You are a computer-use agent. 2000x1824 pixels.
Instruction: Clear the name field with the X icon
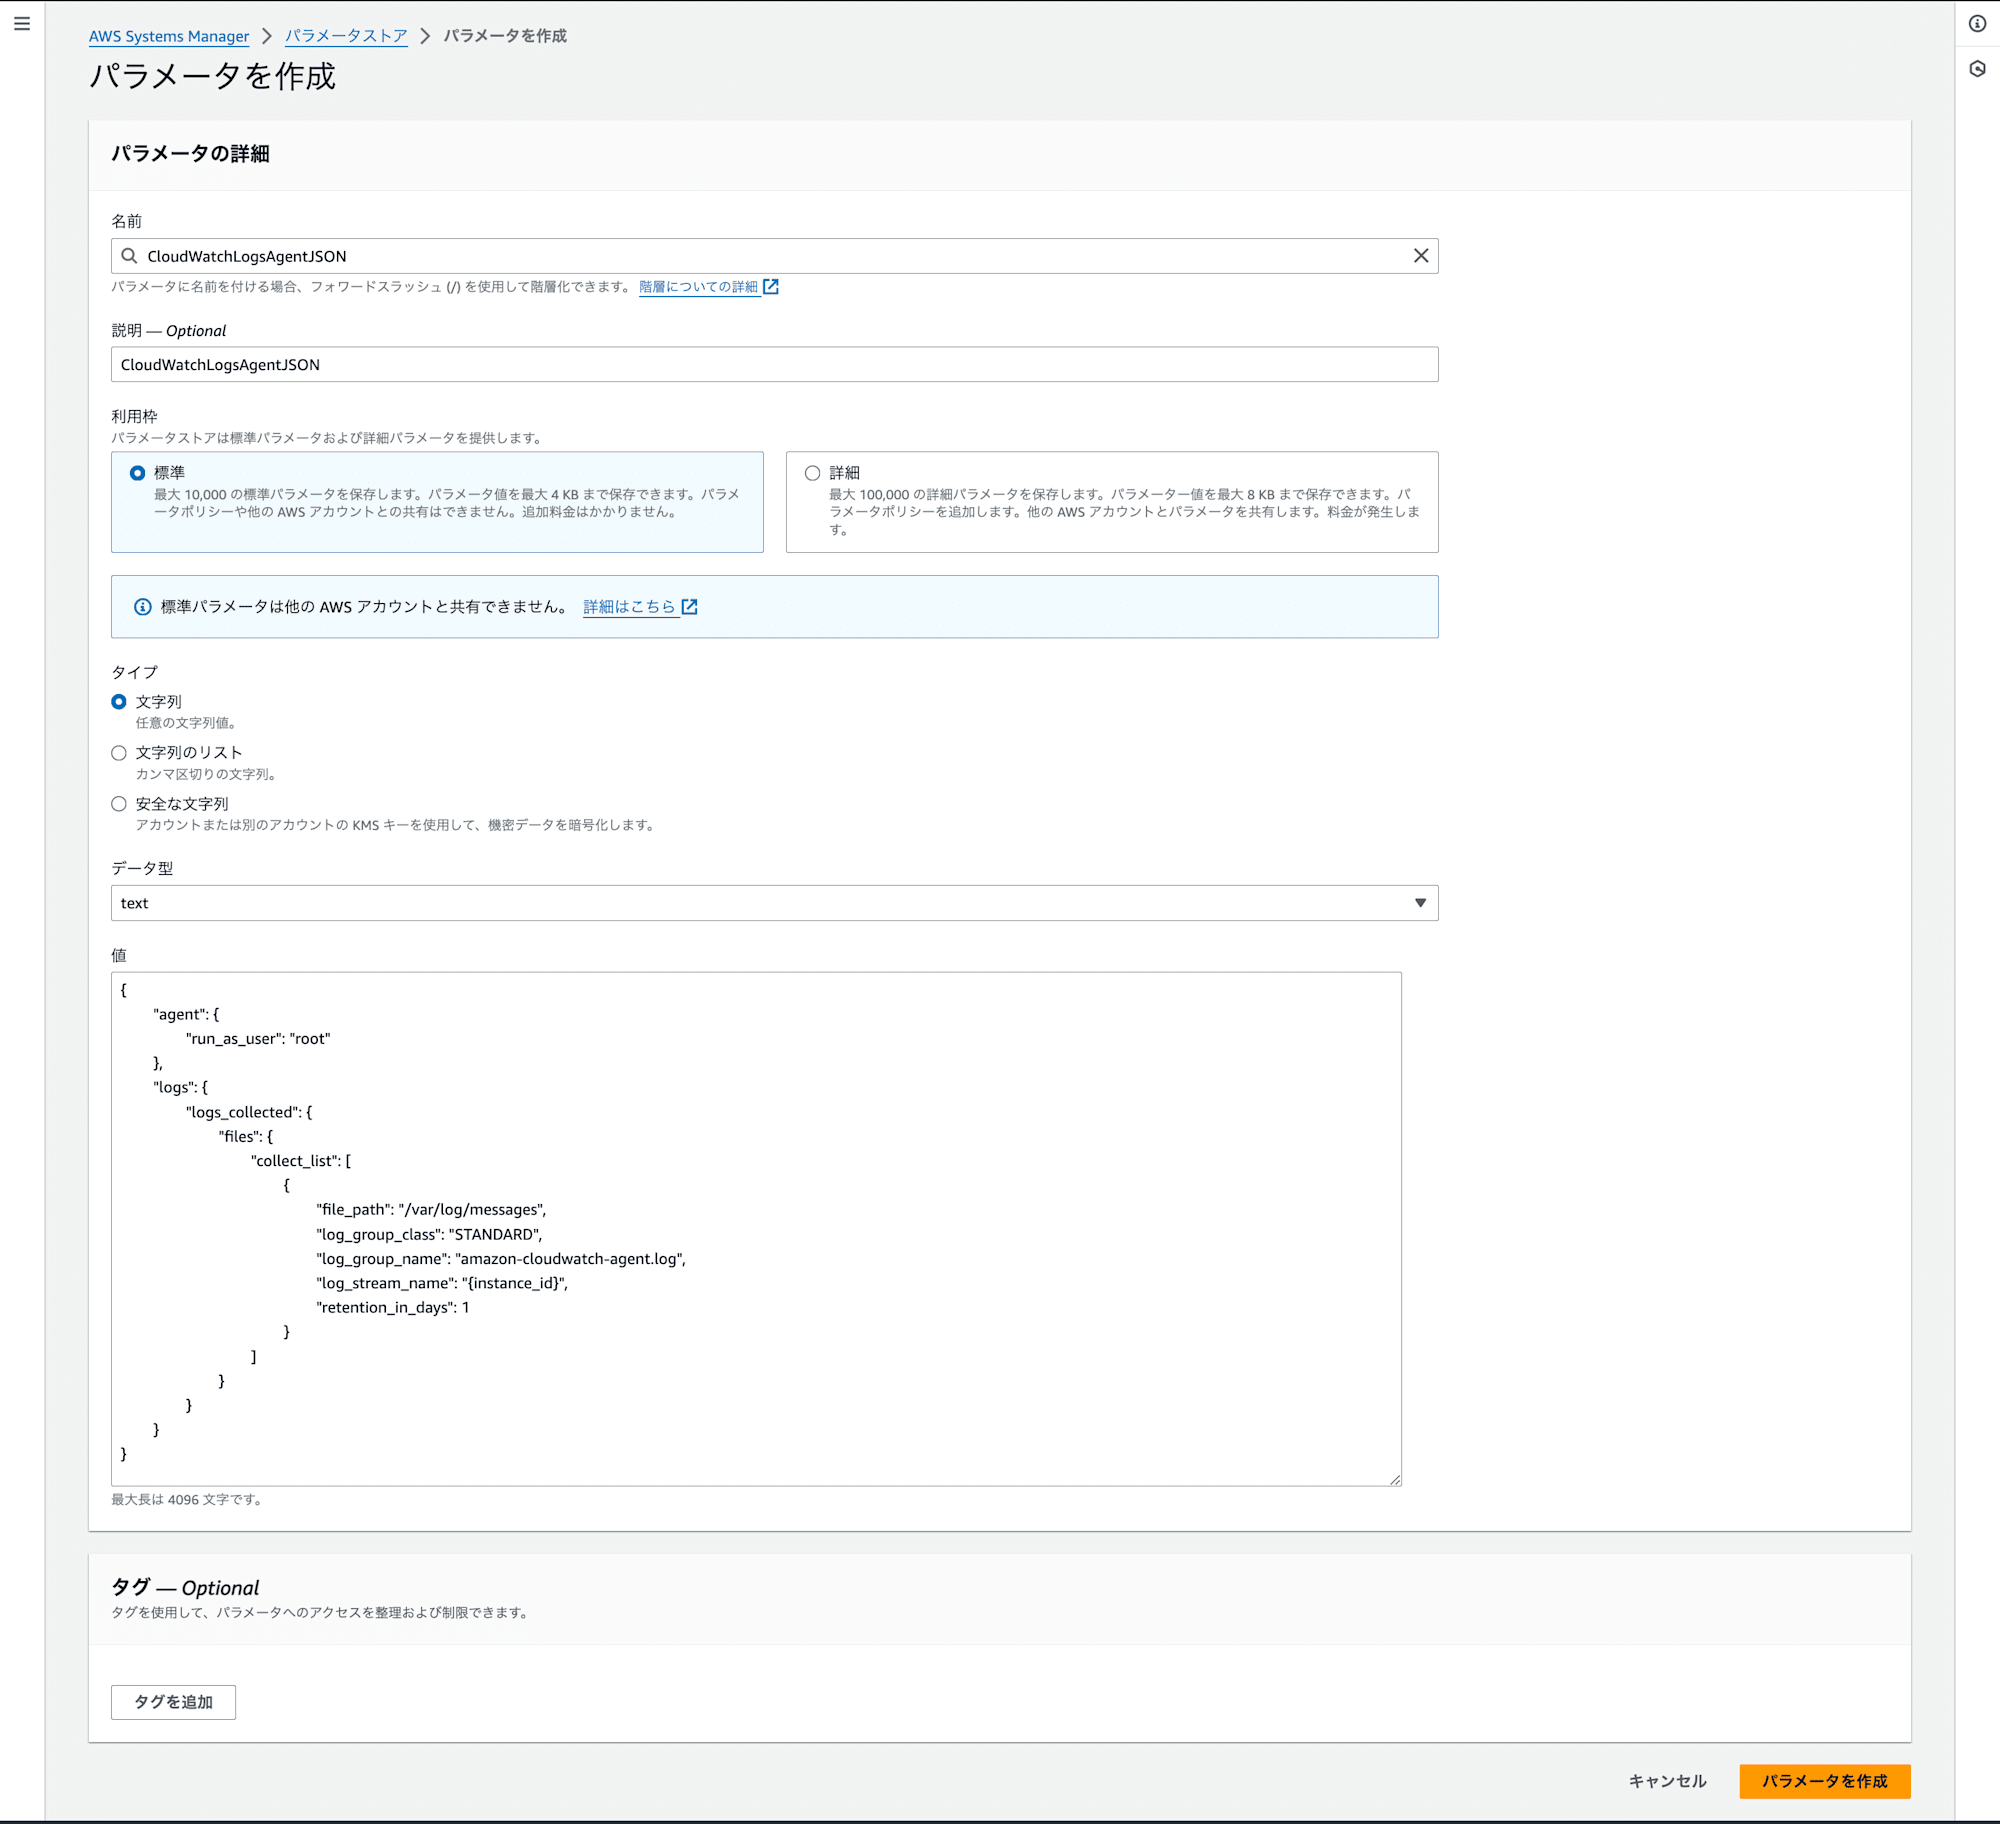1420,256
